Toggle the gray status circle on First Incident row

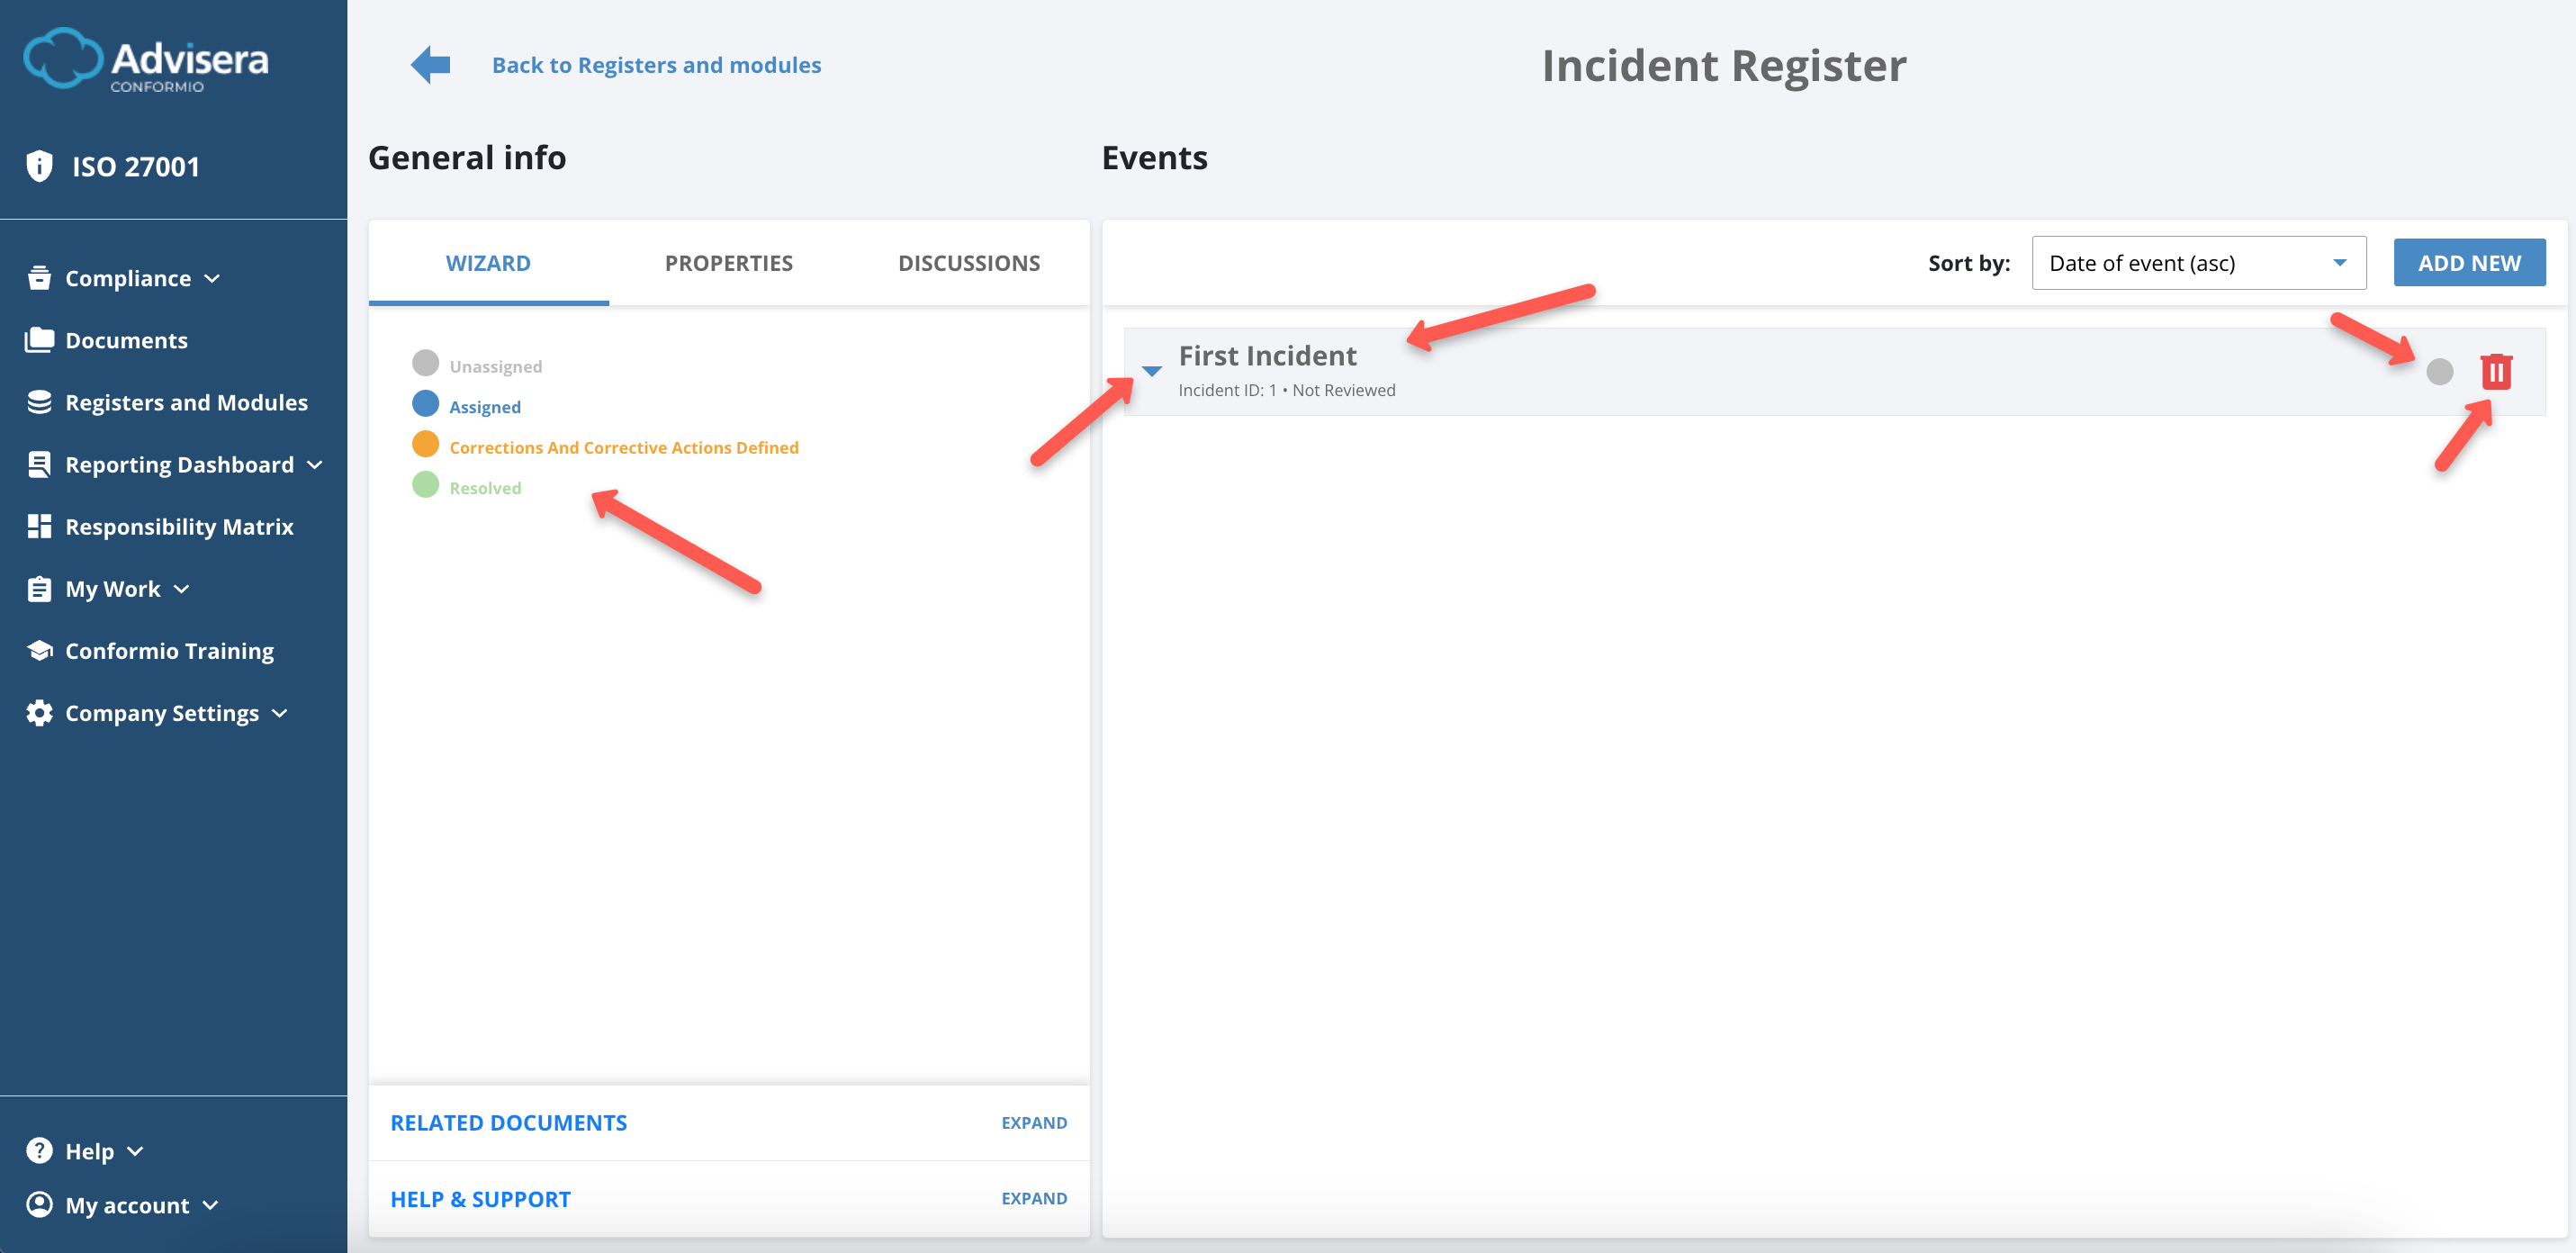(x=2438, y=371)
